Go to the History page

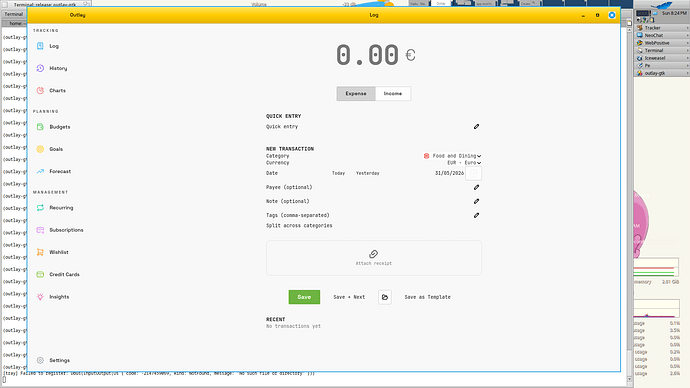58,68
